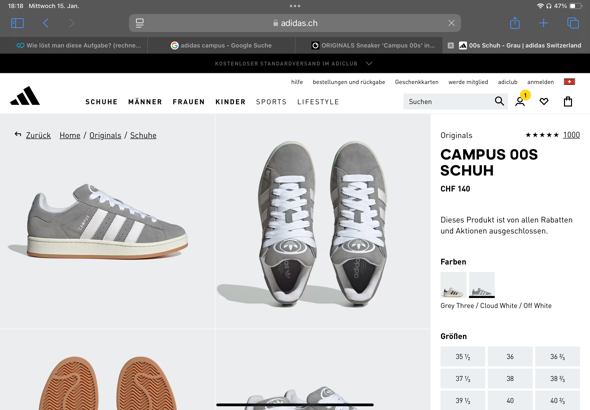Select size 40
This screenshot has height=410, width=590.
coord(510,401)
